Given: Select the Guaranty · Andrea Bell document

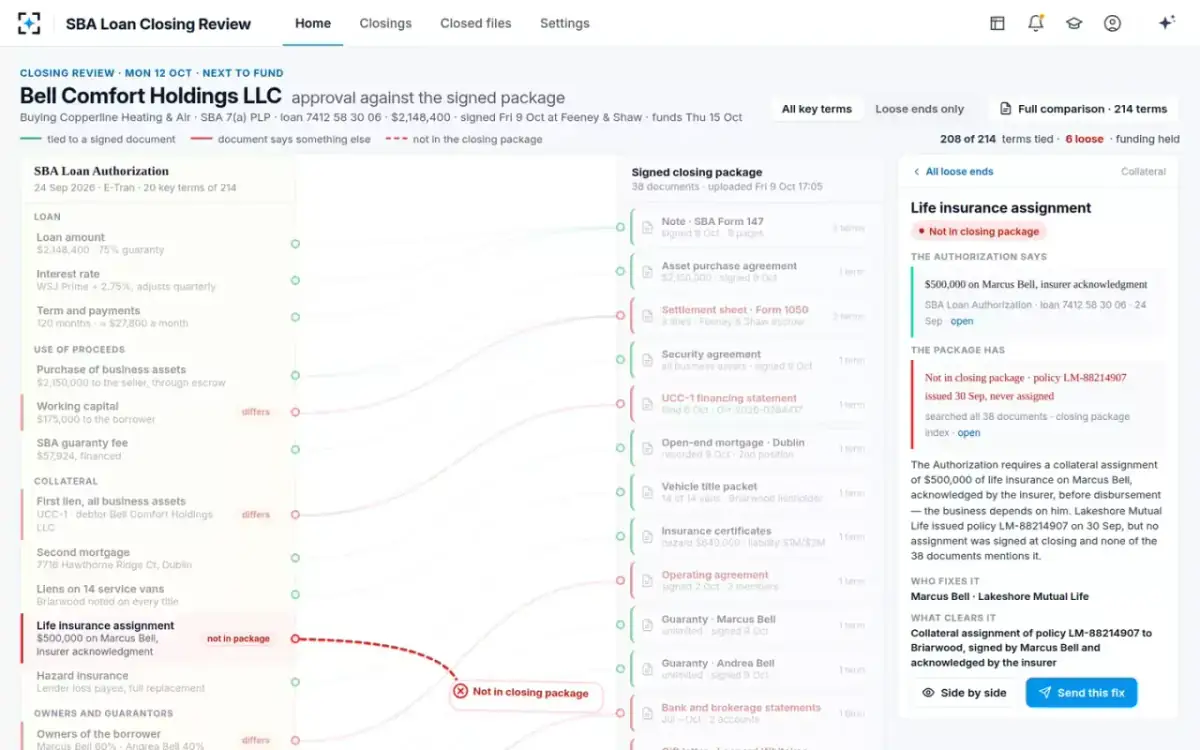Looking at the screenshot, I should [750, 669].
